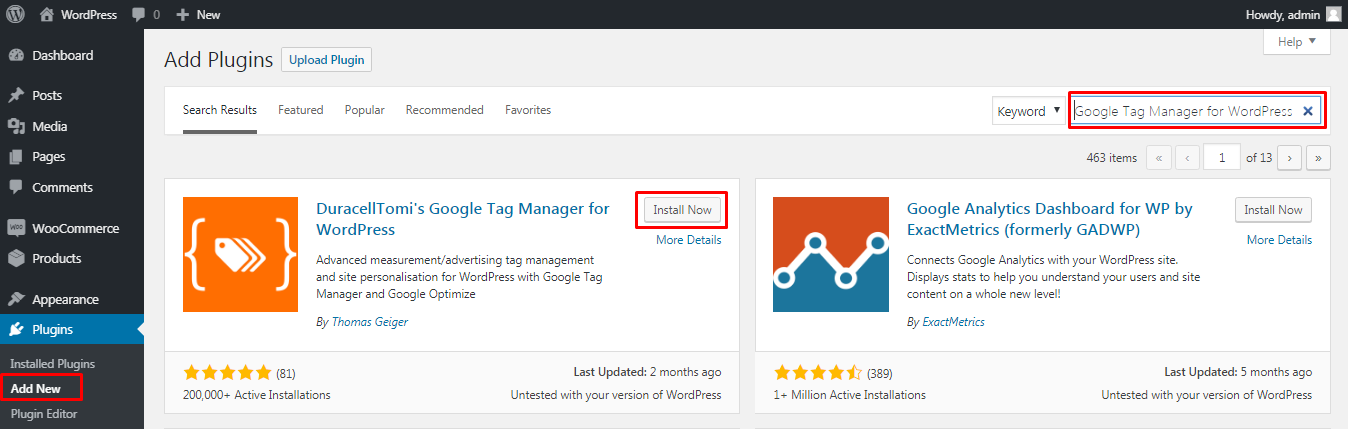The width and height of the screenshot is (1348, 429).
Task: Open Installed Plugins submenu
Action: coord(53,363)
